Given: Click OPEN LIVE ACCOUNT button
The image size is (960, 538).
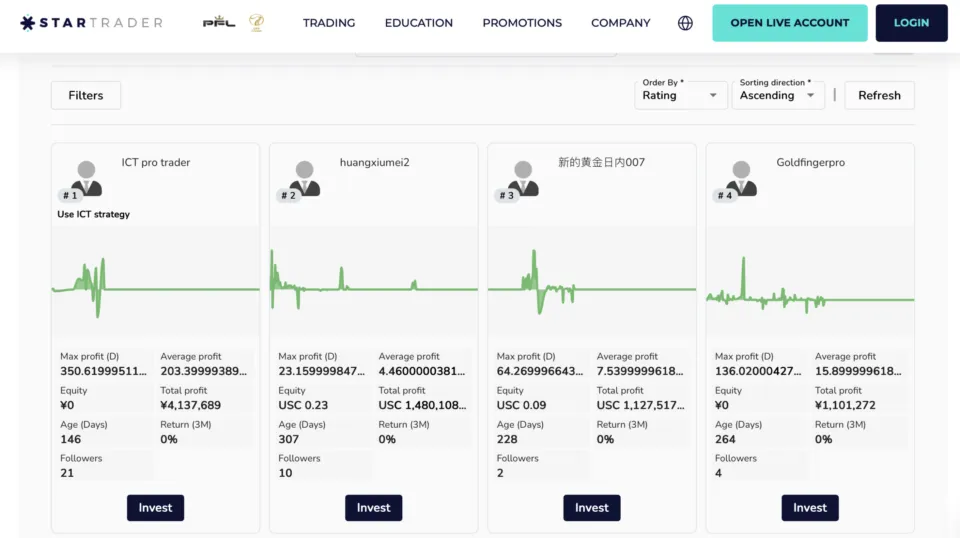Looking at the screenshot, I should [x=789, y=23].
